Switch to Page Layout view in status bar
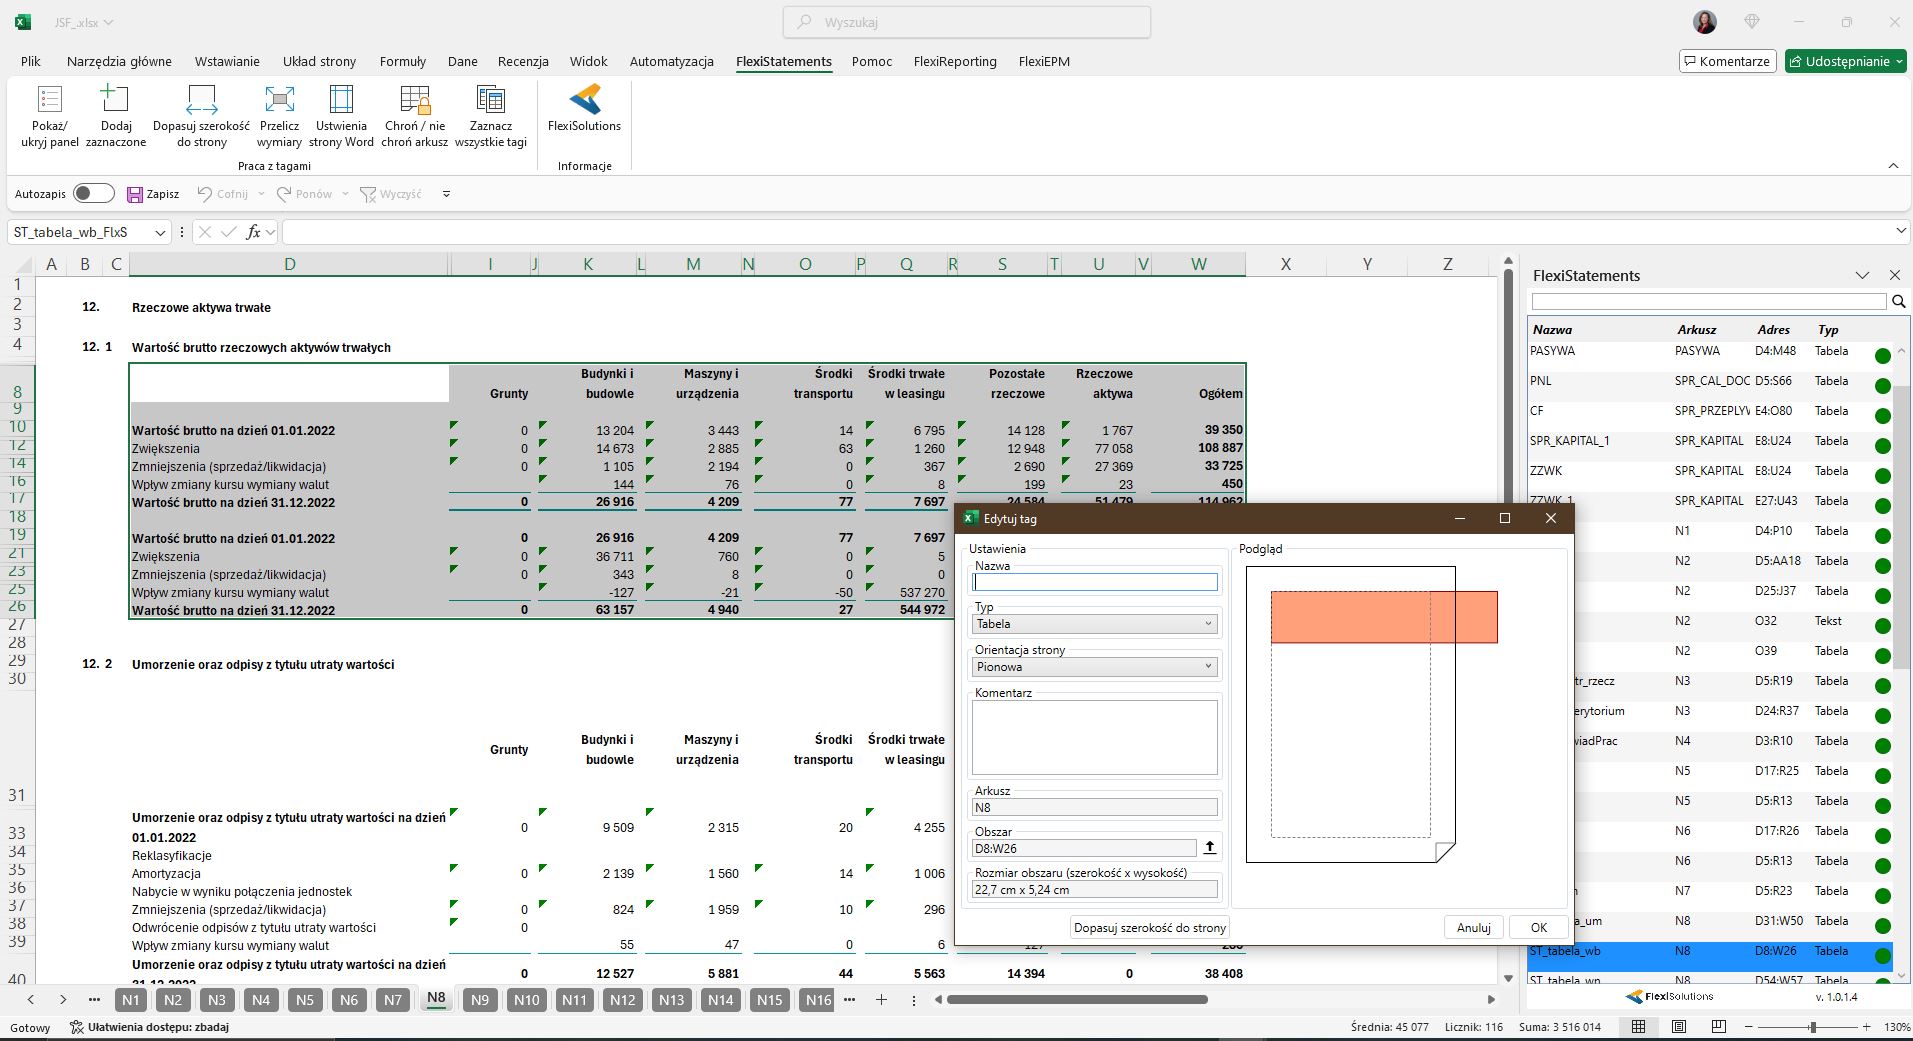Screen dimensions: 1913x1041 [x=1679, y=1027]
